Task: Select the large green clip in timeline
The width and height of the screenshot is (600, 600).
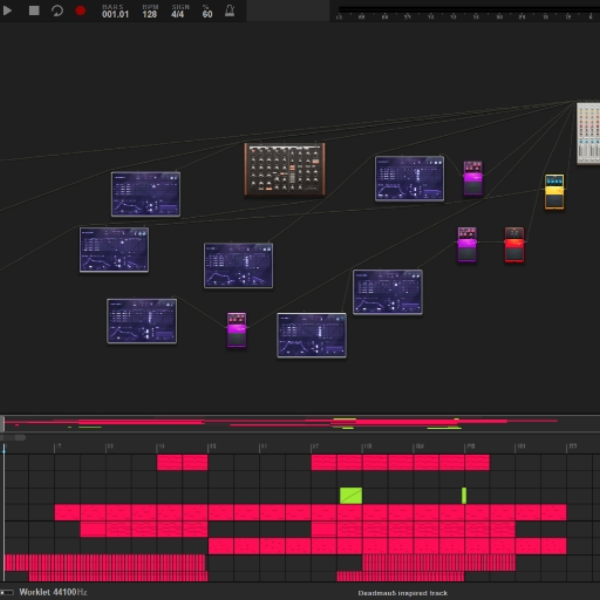Action: point(351,496)
